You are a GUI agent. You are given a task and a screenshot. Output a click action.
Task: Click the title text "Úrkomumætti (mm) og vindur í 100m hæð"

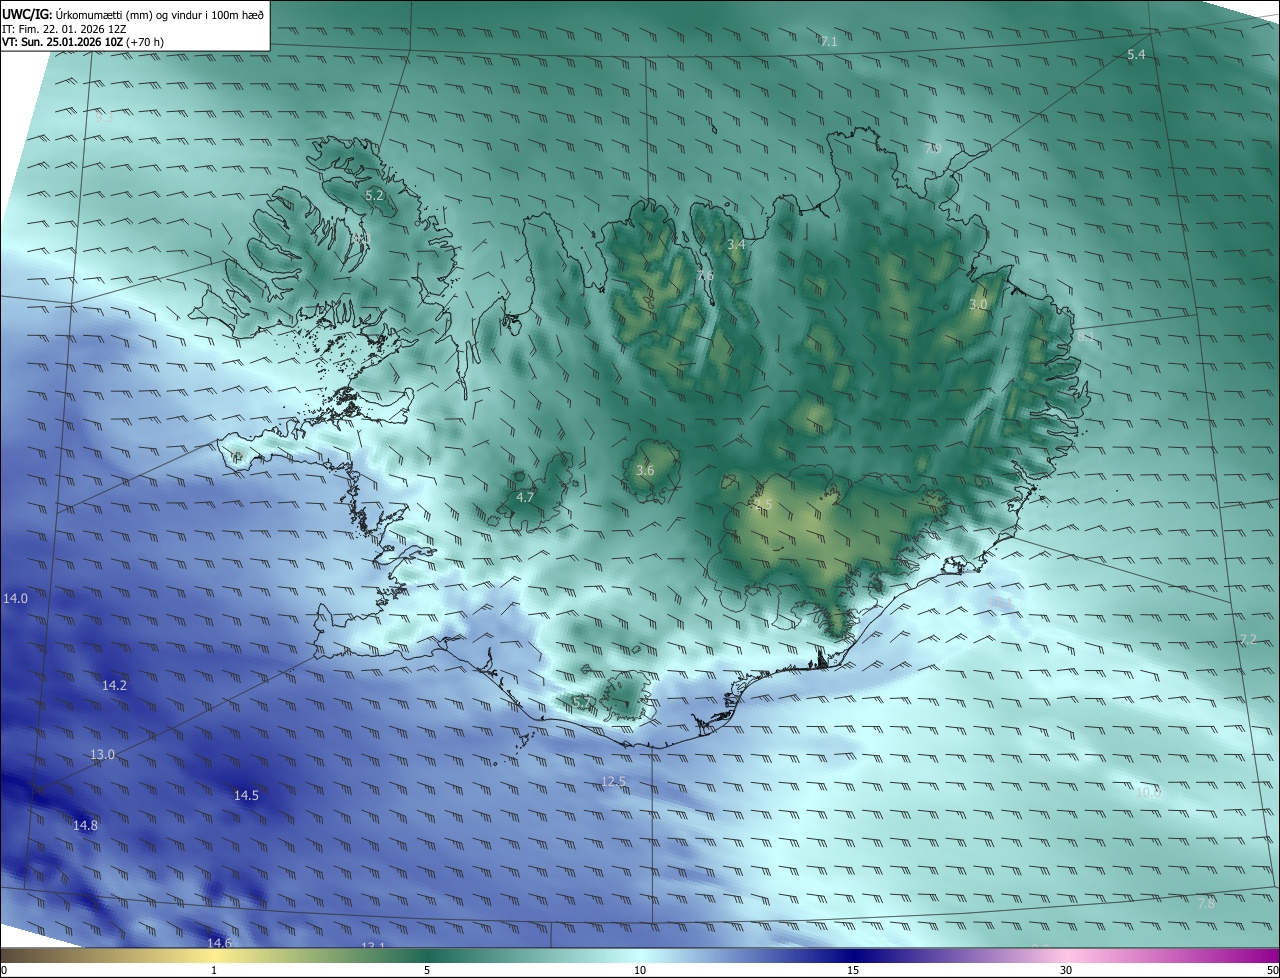click(x=161, y=13)
